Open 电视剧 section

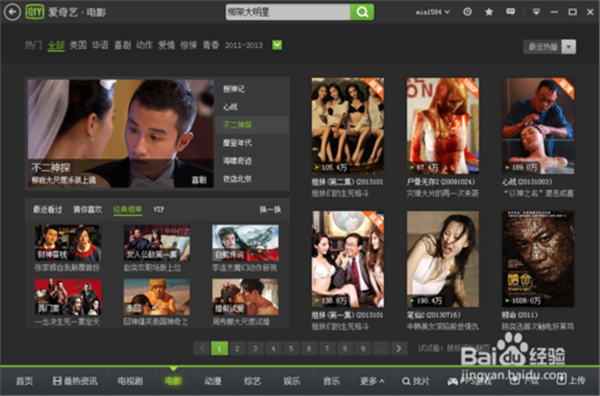pos(130,381)
